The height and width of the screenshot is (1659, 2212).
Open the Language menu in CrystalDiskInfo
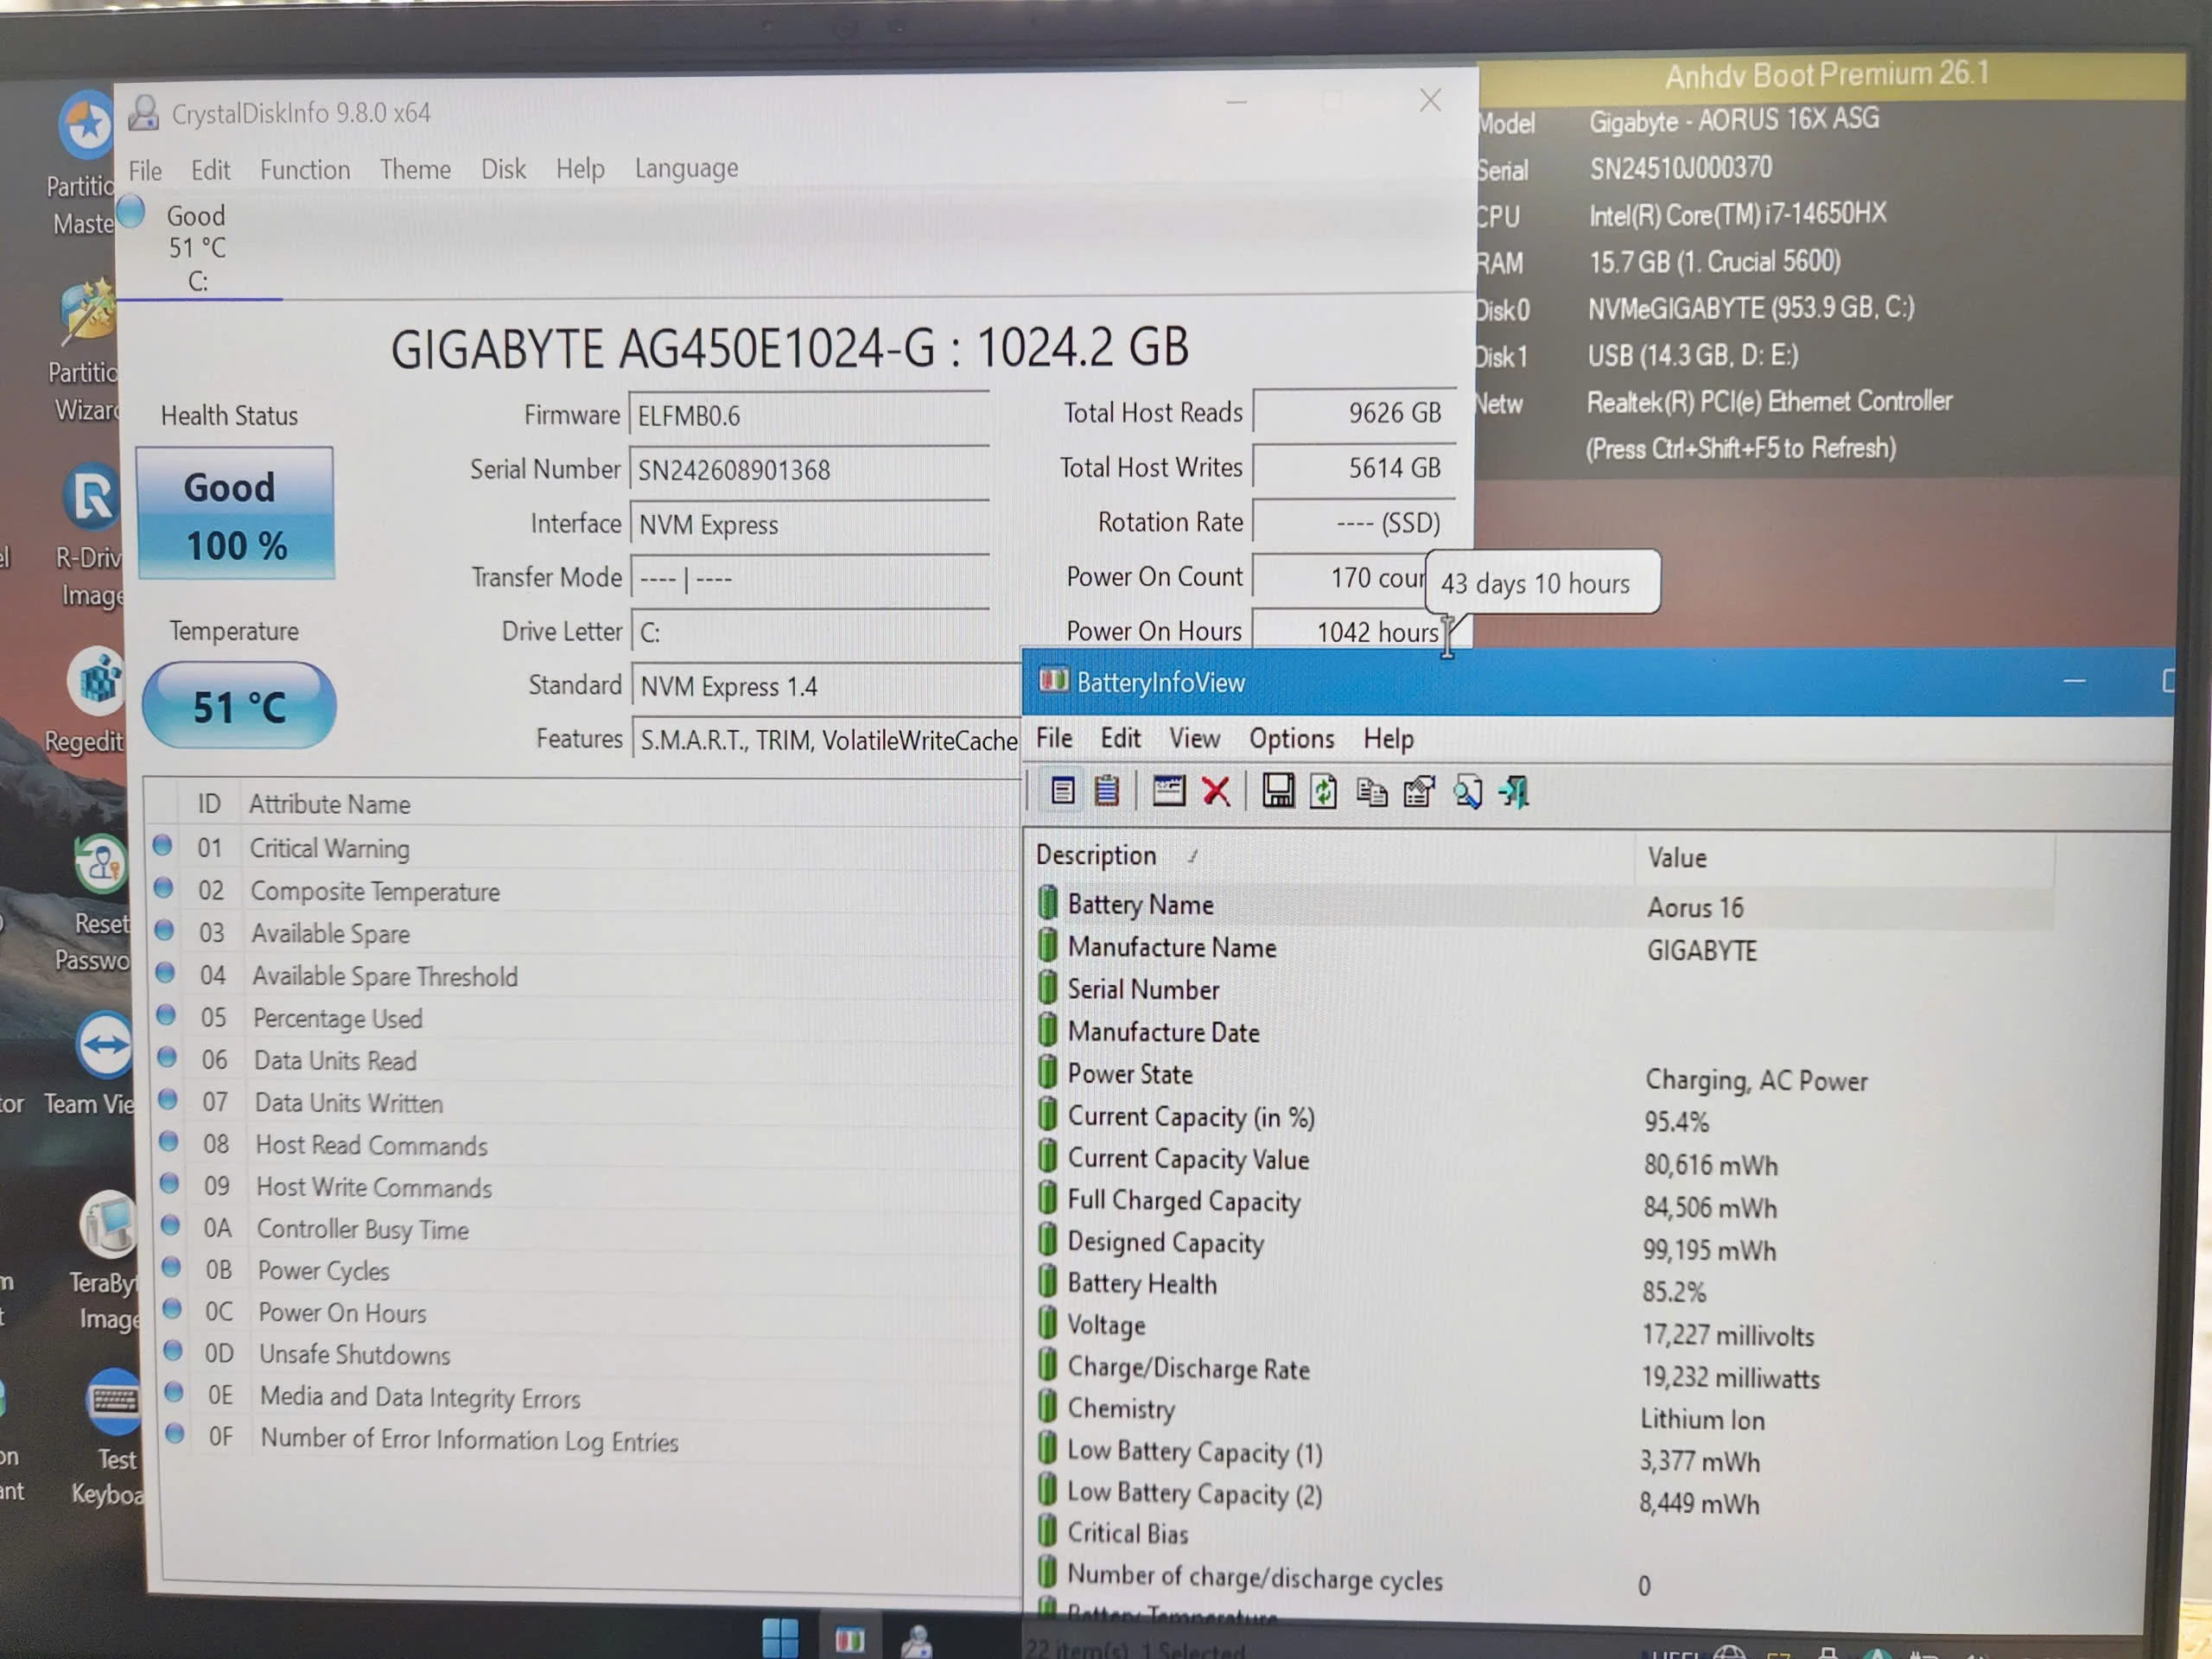click(686, 168)
